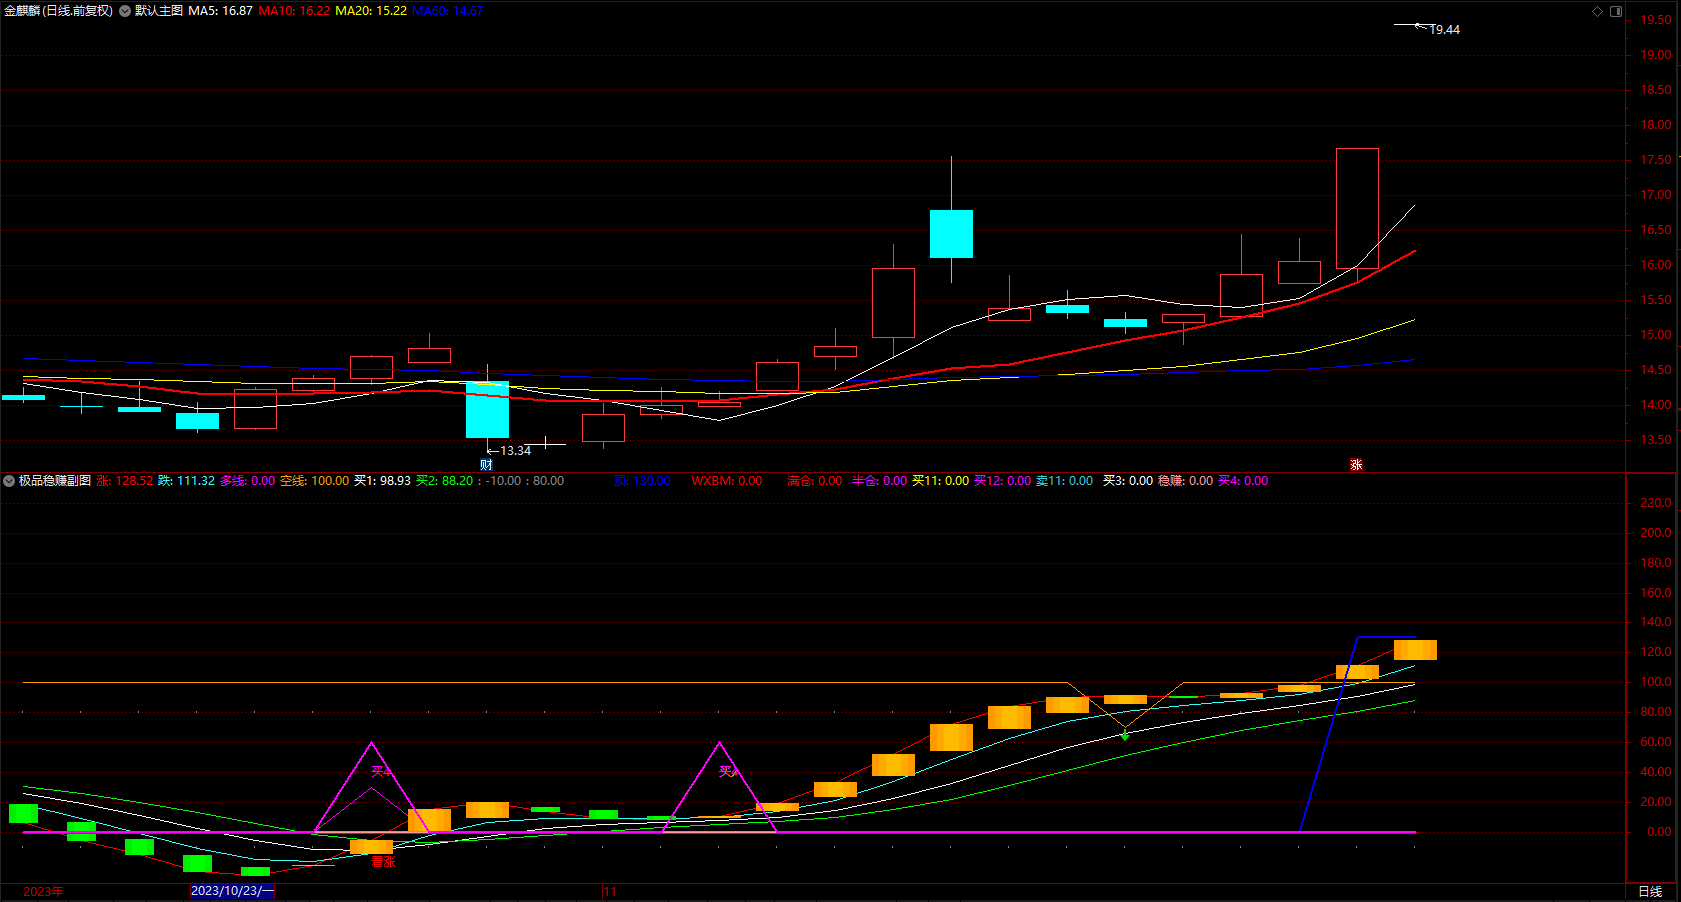This screenshot has width=1681, height=902.
Task: Click the 11 month marker on time axis
Action: click(611, 891)
